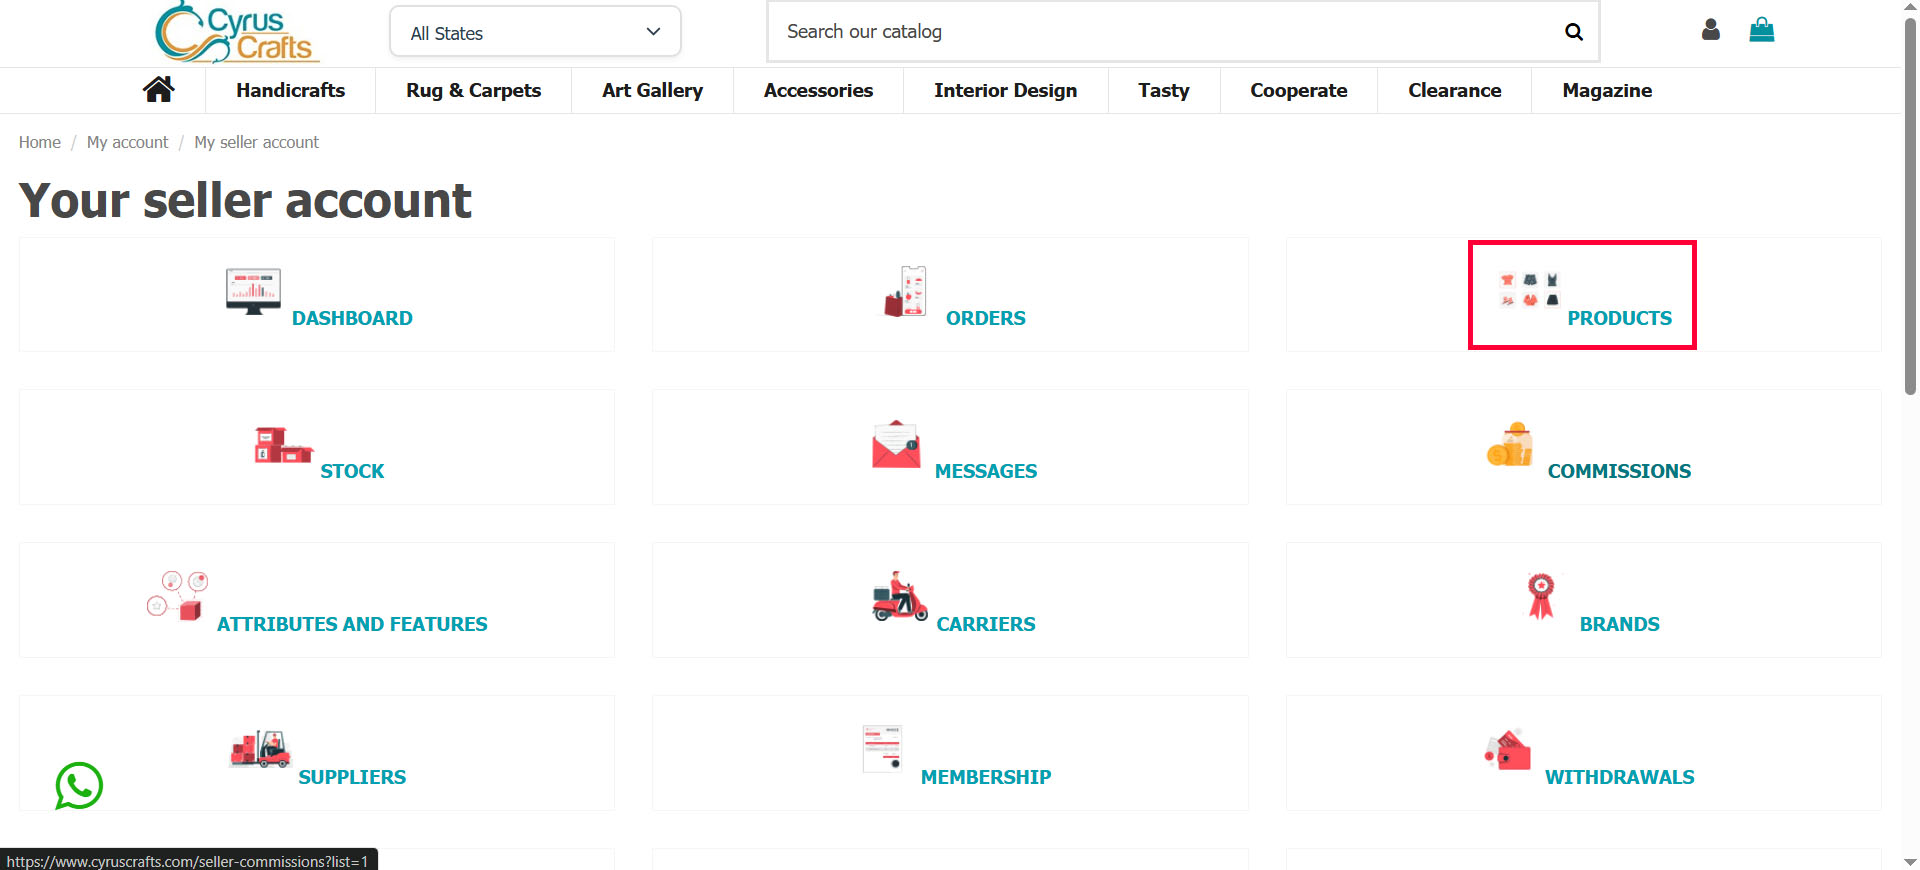Open the shopping bag cart icon

1761,30
